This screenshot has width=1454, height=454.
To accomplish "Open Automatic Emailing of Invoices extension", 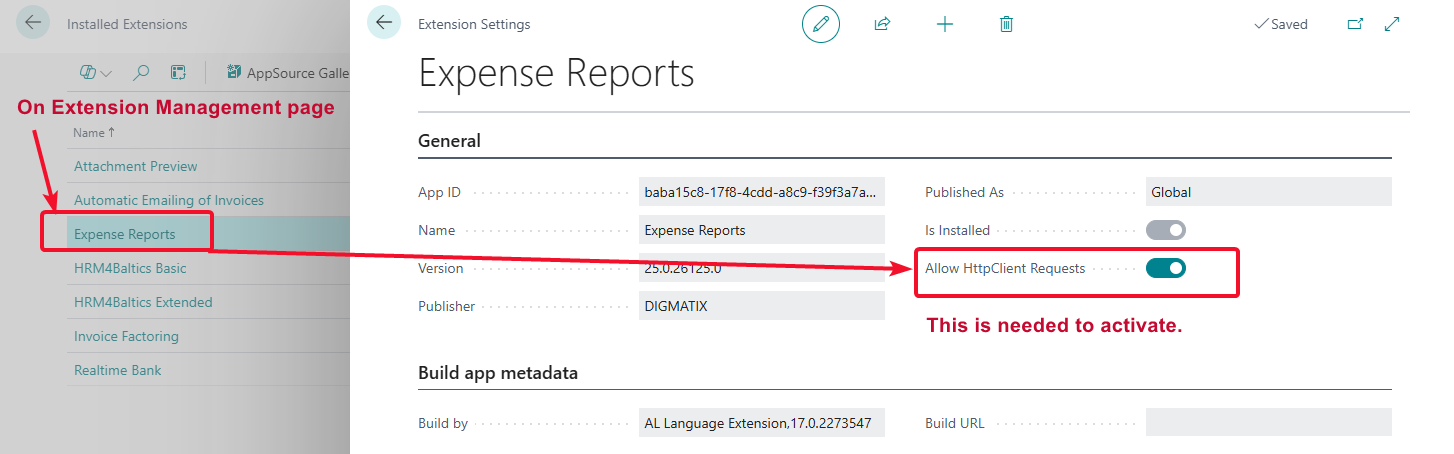I will click(x=169, y=200).
